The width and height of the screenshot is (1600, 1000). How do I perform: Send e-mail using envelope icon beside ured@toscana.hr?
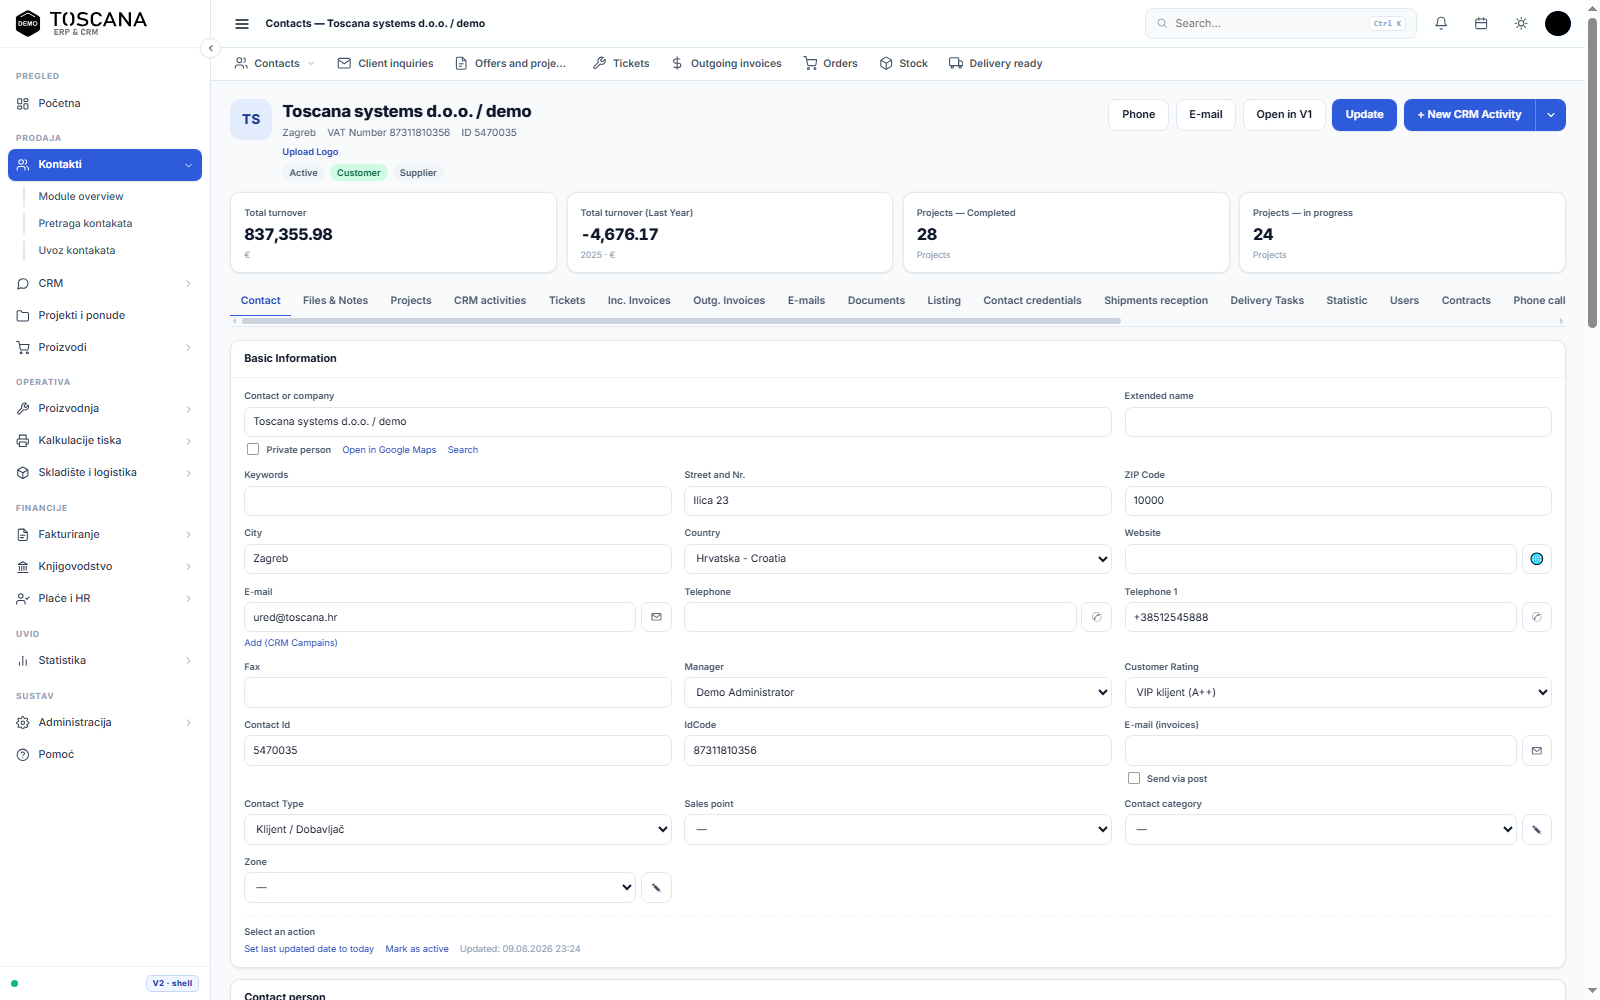coord(656,617)
